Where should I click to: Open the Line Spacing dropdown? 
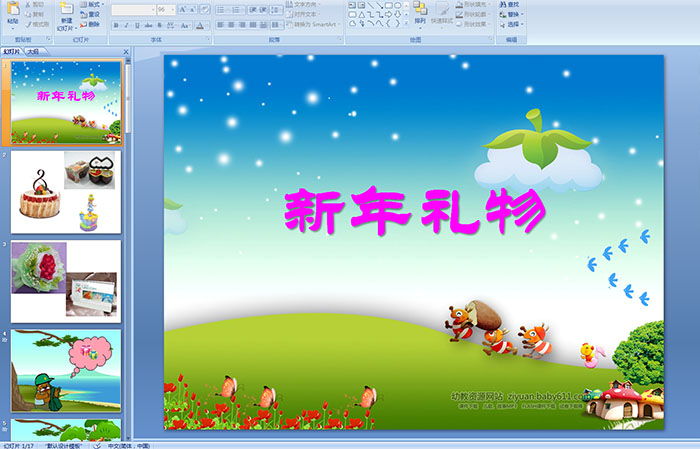coord(276,10)
